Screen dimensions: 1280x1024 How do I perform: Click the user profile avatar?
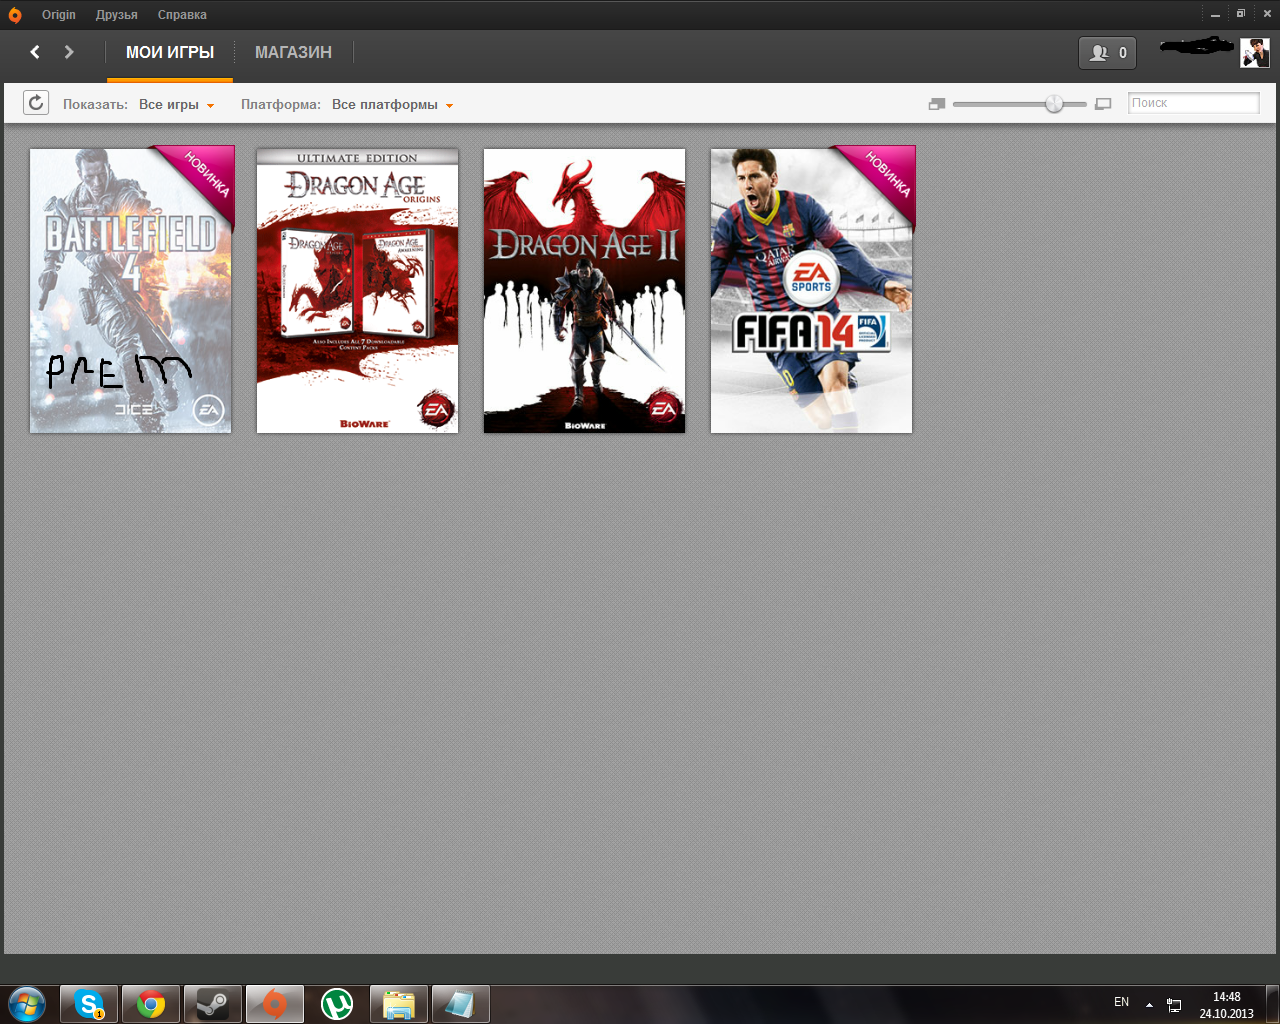coord(1255,53)
